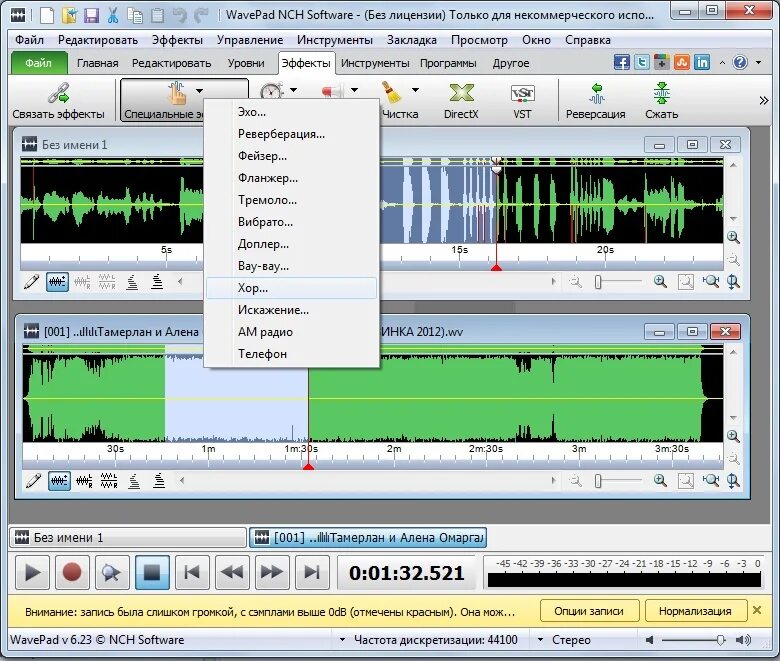Jump to the start of the track
Viewport: 780px width, 661px height.
tap(192, 572)
